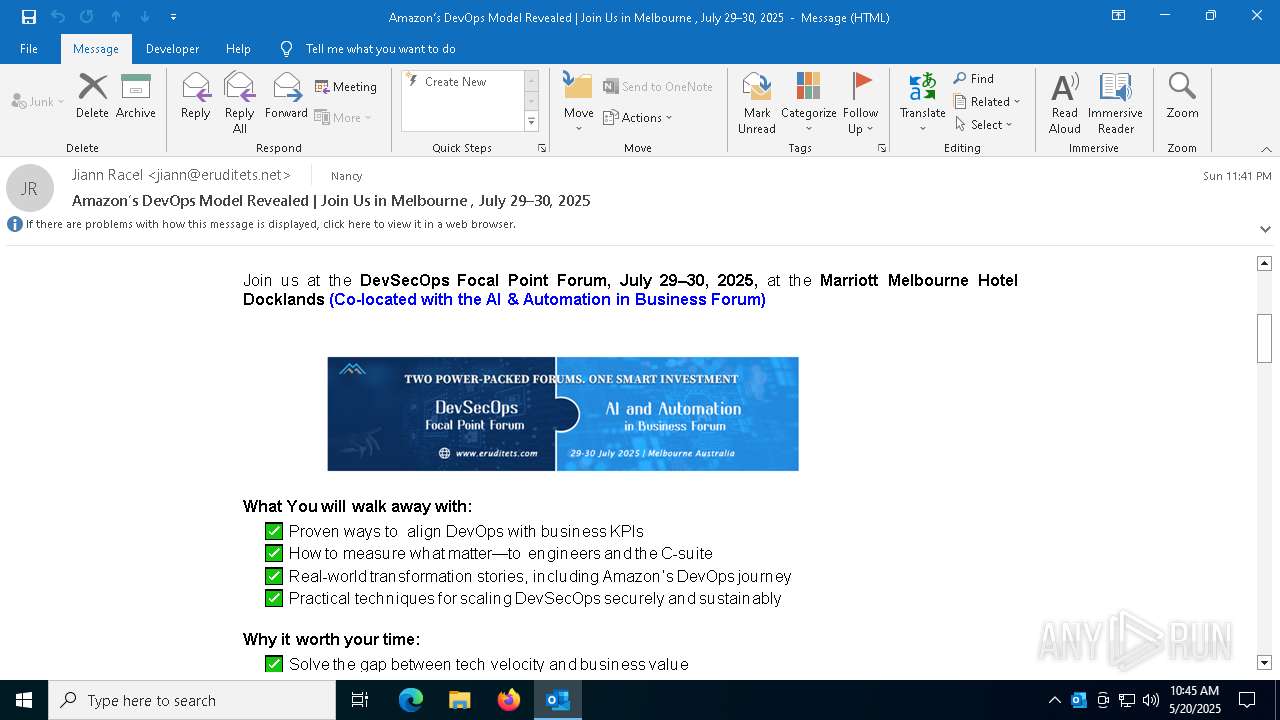Open the Move dropdown

click(578, 103)
